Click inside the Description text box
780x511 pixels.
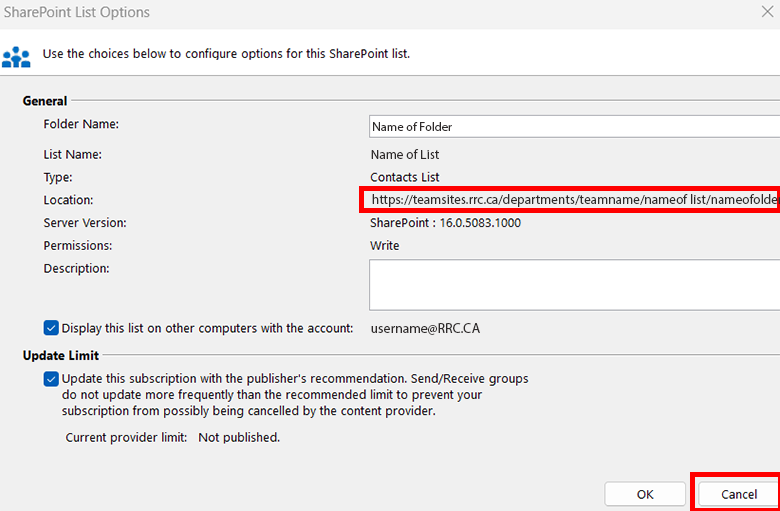tap(573, 285)
